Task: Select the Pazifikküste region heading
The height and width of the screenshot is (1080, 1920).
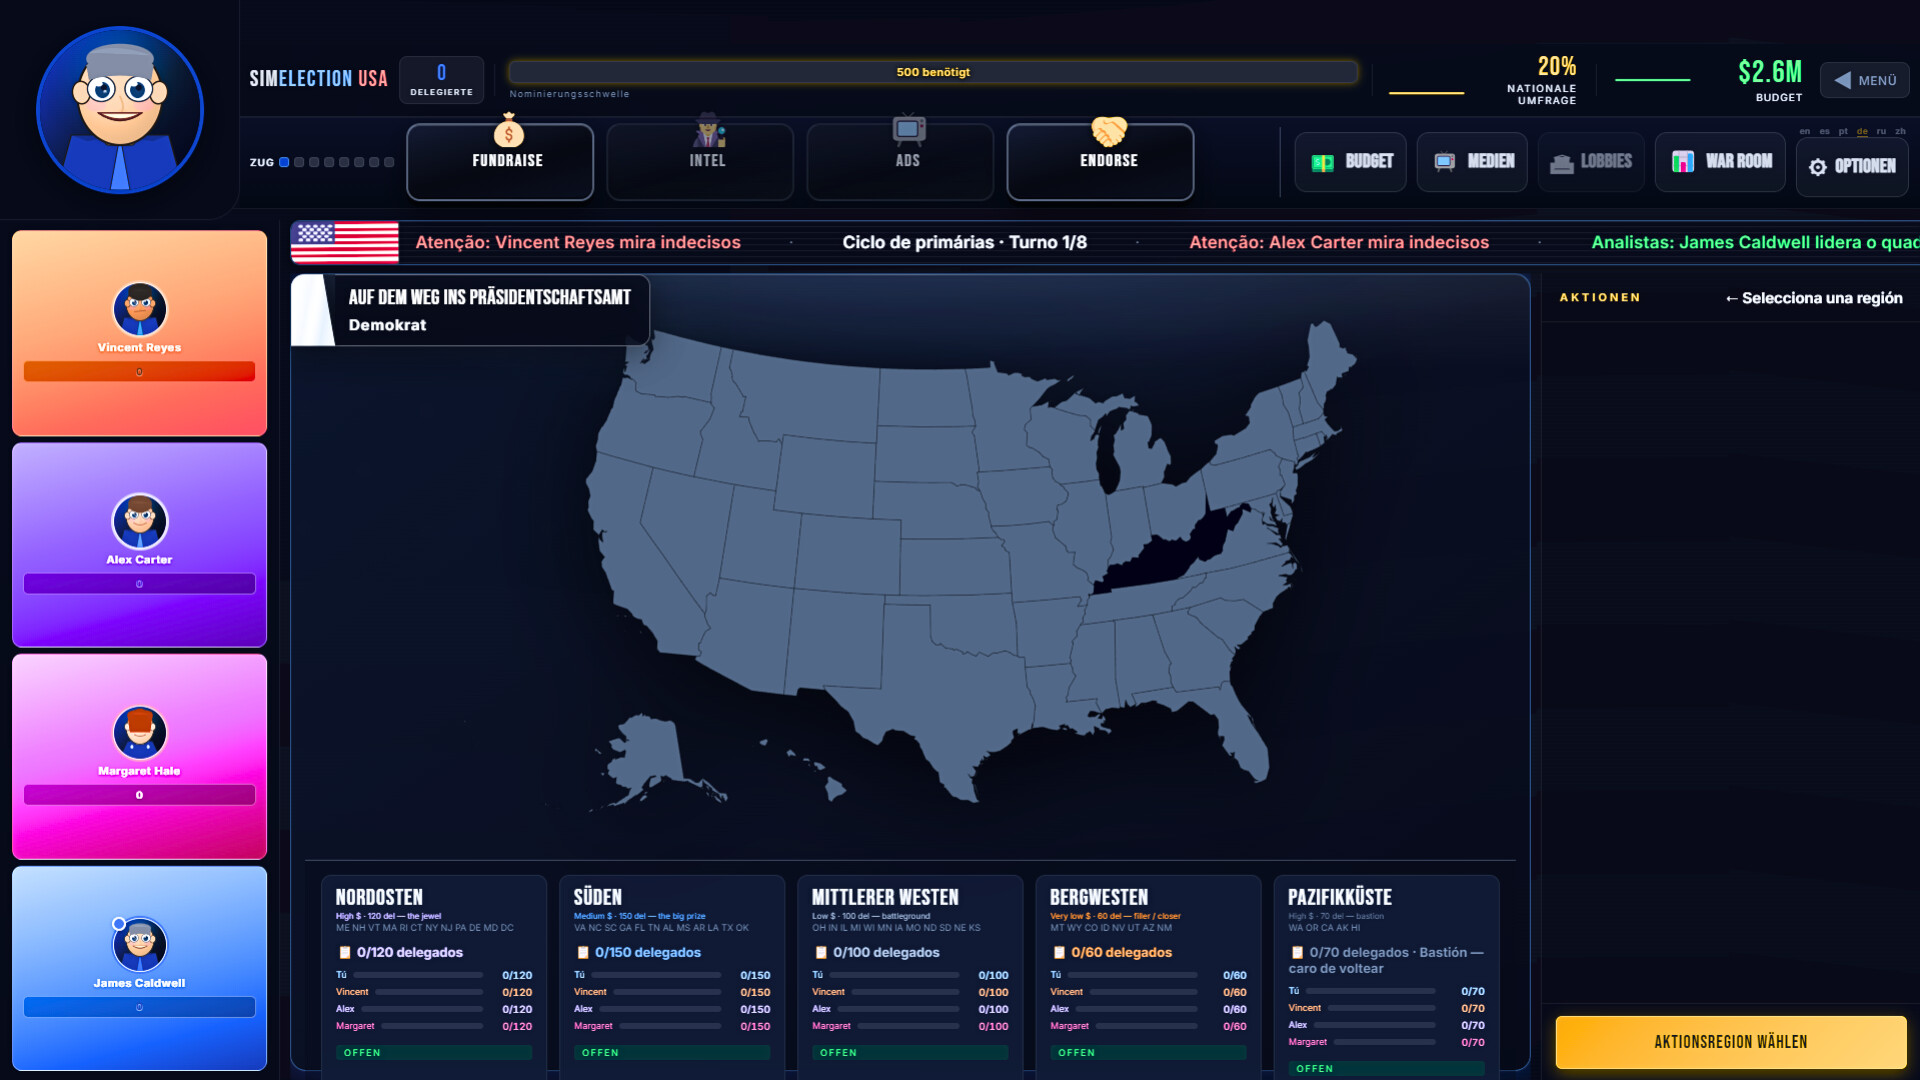Action: click(x=1340, y=897)
